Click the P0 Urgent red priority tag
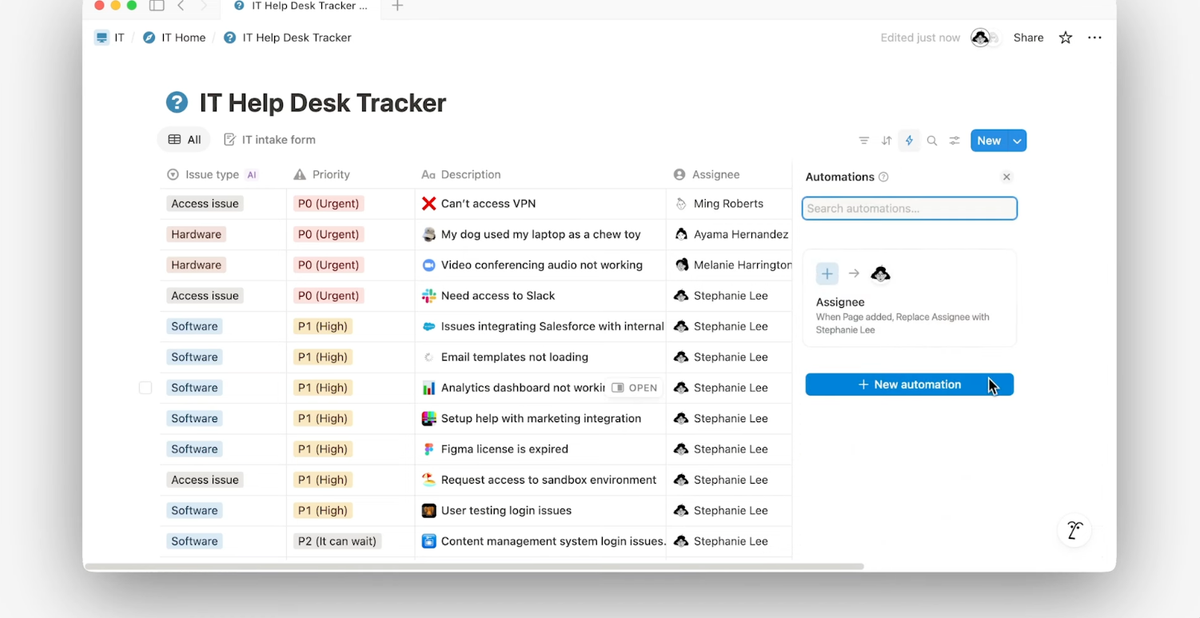 click(327, 203)
